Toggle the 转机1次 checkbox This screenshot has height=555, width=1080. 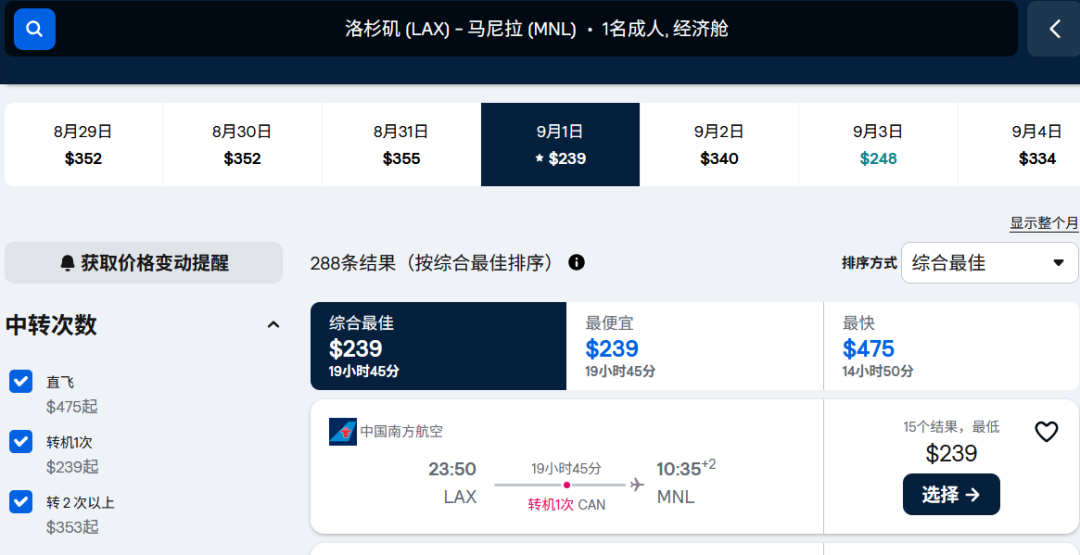[21, 441]
